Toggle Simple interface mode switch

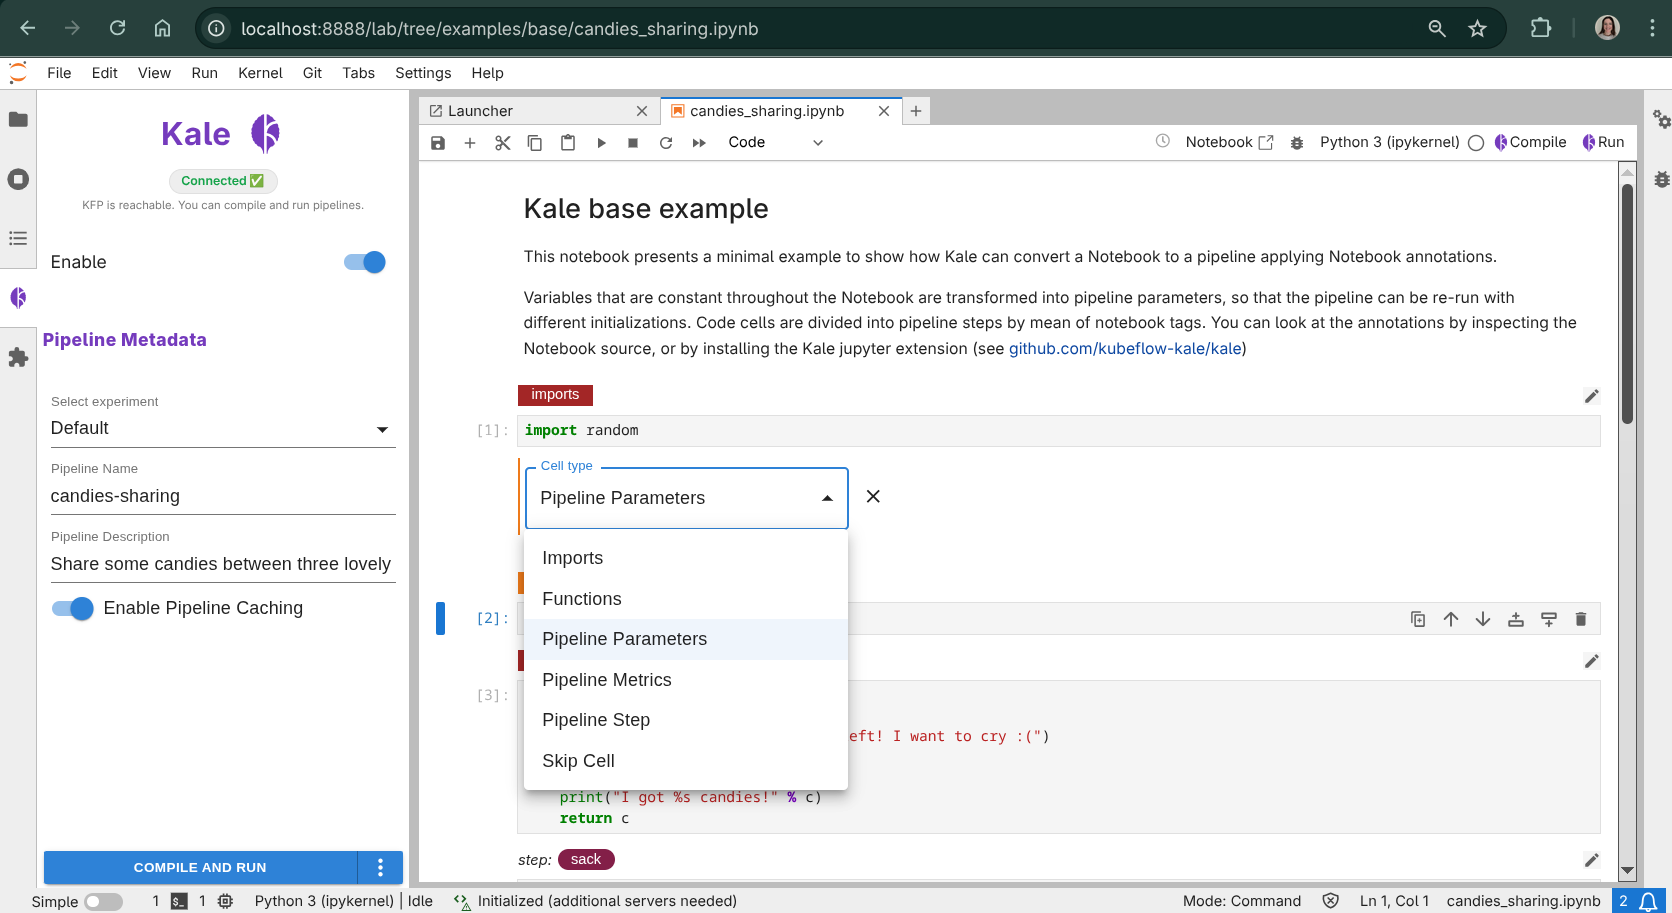pyautogui.click(x=104, y=902)
